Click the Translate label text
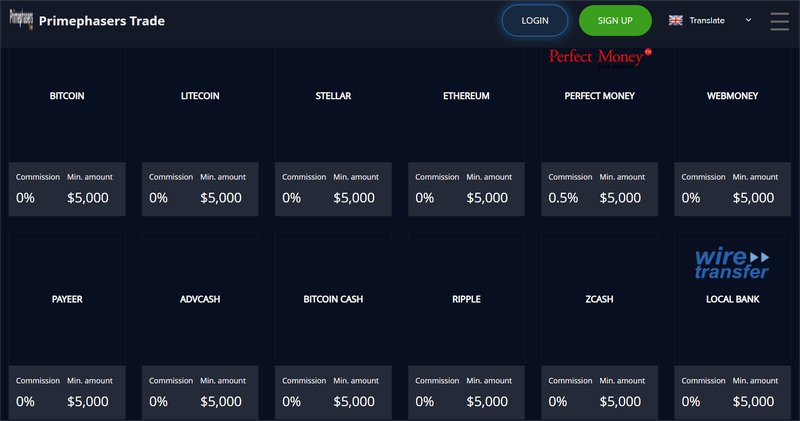This screenshot has width=800, height=421. (x=707, y=20)
